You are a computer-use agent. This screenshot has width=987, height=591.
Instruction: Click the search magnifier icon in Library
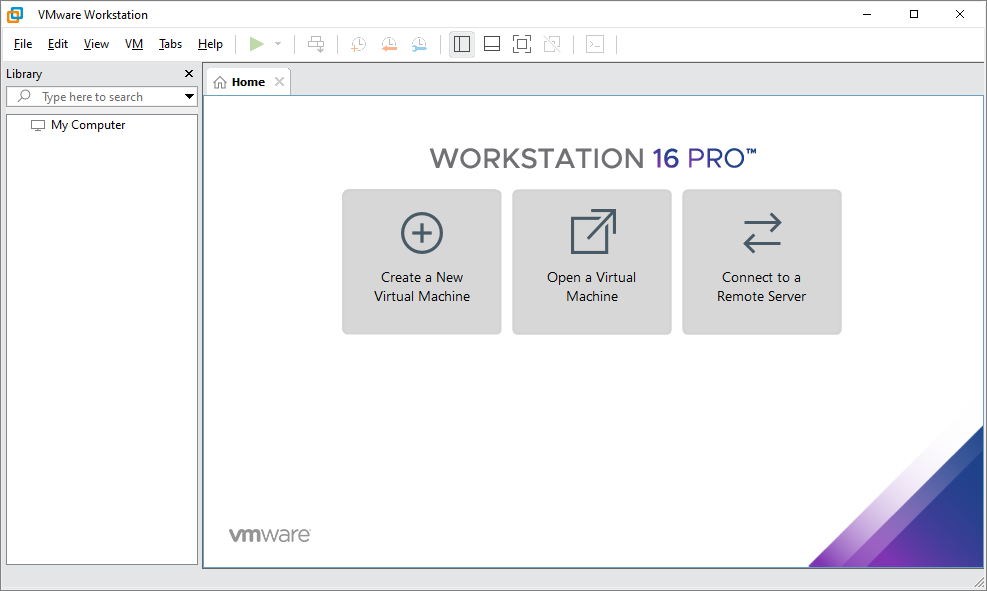click(24, 96)
